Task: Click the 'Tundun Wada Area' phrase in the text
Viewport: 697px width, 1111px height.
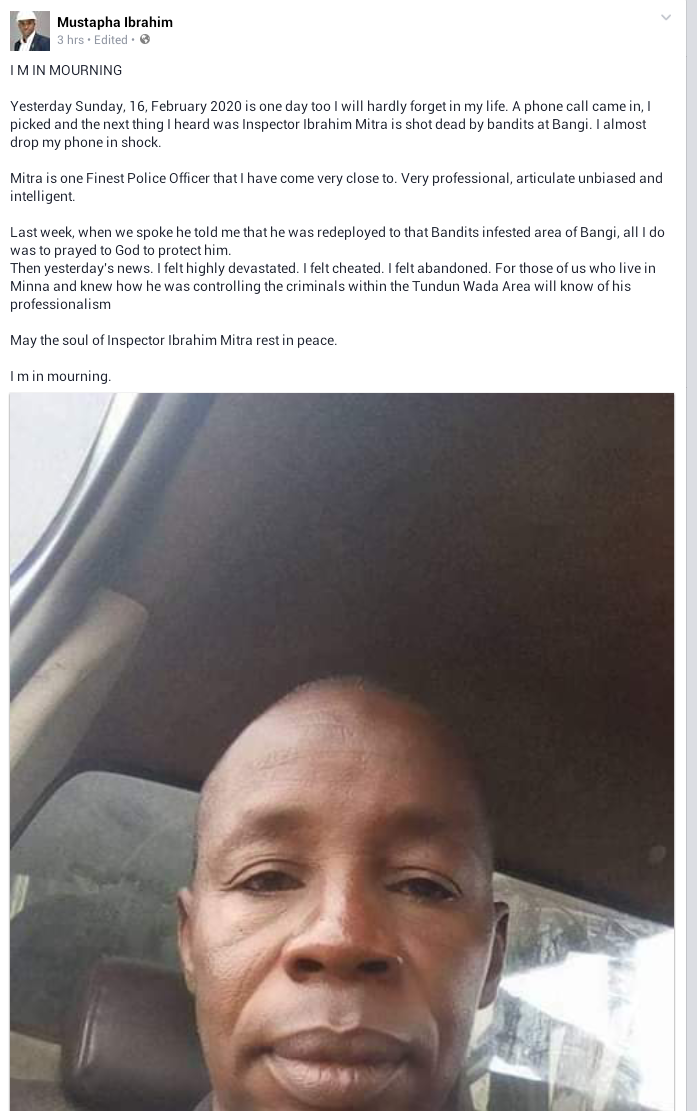Action: point(471,286)
